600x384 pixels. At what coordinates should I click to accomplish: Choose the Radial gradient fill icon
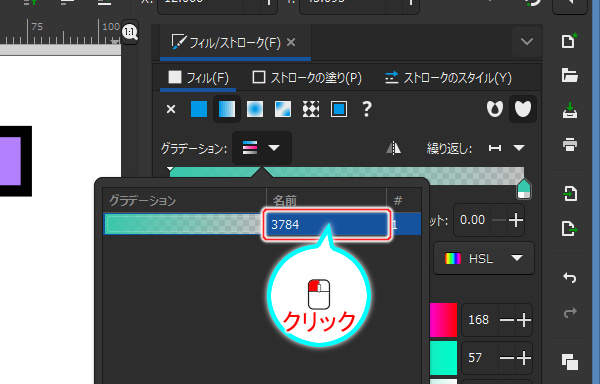coord(255,109)
